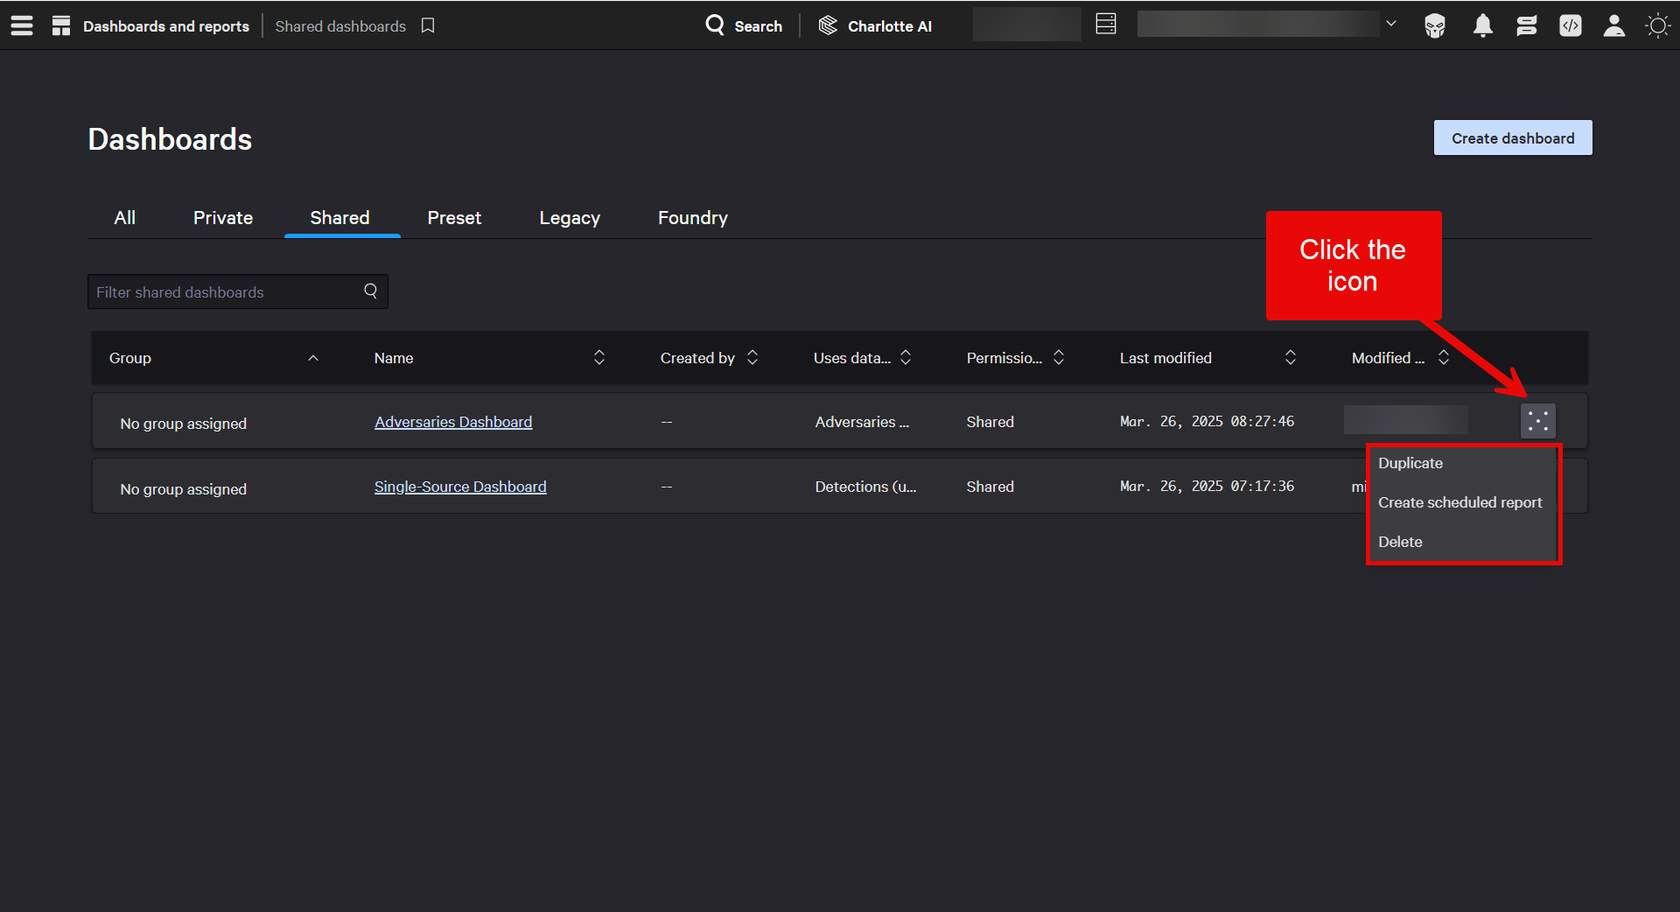Sort table by Last modified column
Image resolution: width=1680 pixels, height=912 pixels.
pos(1290,358)
